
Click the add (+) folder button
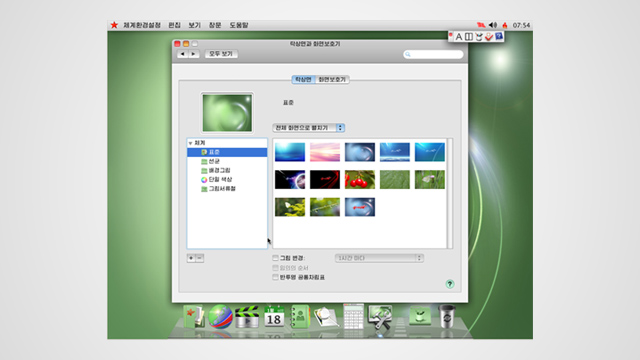point(191,258)
